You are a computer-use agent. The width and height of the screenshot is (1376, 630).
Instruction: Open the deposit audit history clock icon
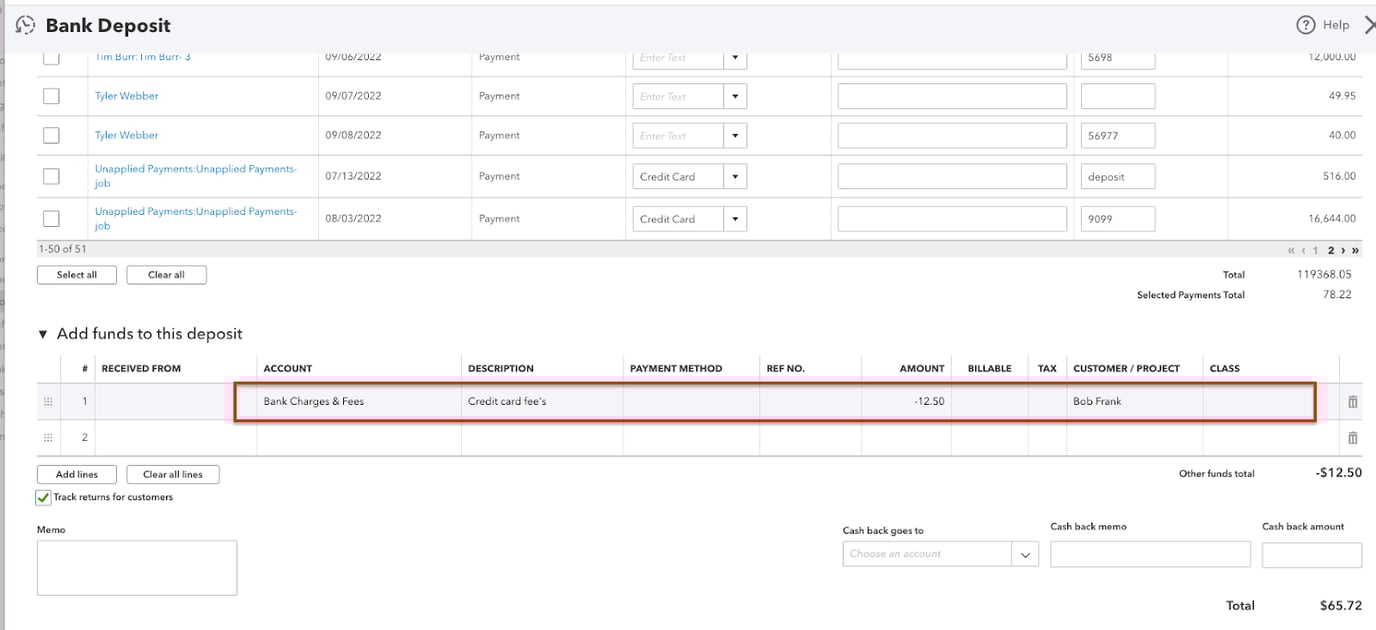[x=25, y=24]
